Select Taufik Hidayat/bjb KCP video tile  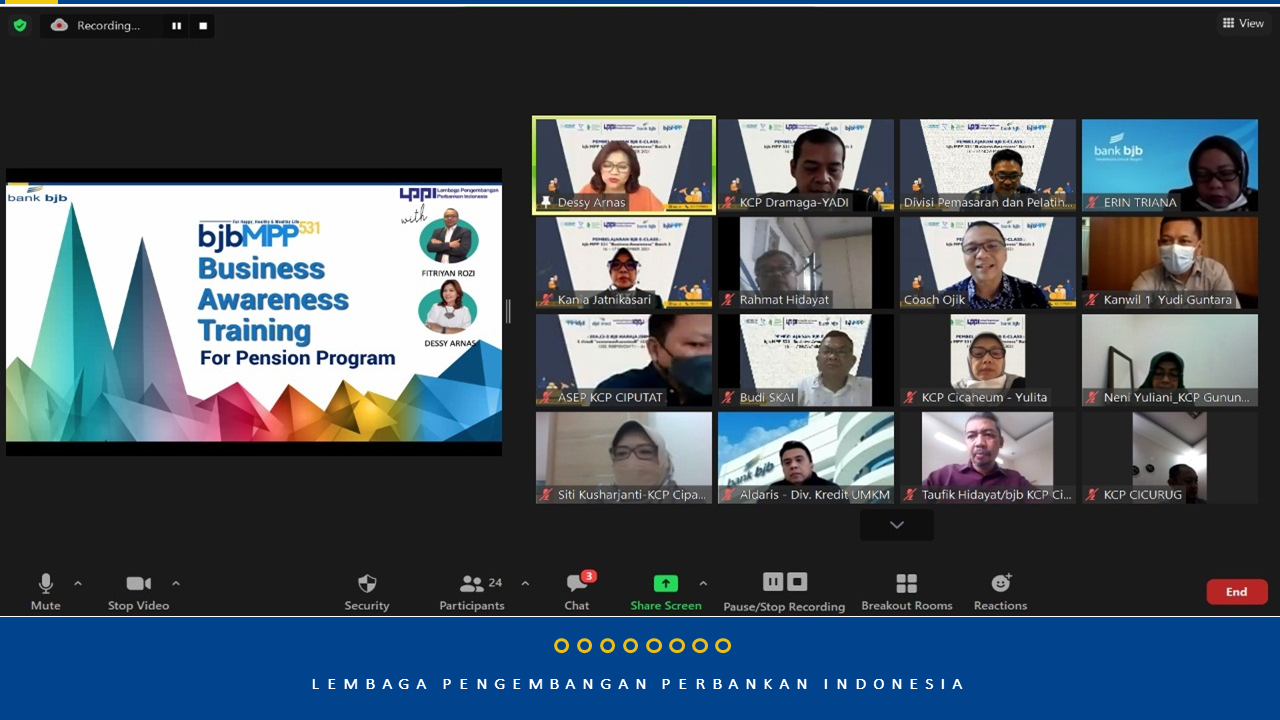(x=988, y=458)
